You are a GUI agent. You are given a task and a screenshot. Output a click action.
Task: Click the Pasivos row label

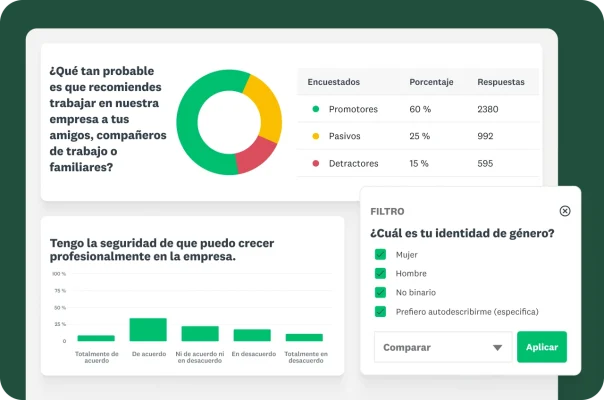tap(344, 136)
